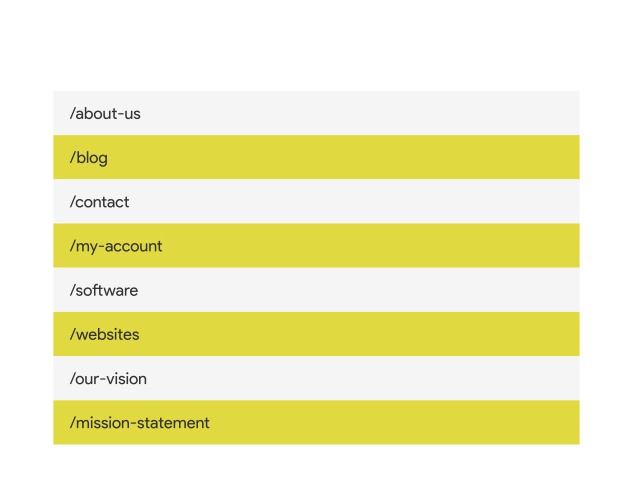
Task: Click the '/blog' text in yellow row
Action: pos(89,158)
